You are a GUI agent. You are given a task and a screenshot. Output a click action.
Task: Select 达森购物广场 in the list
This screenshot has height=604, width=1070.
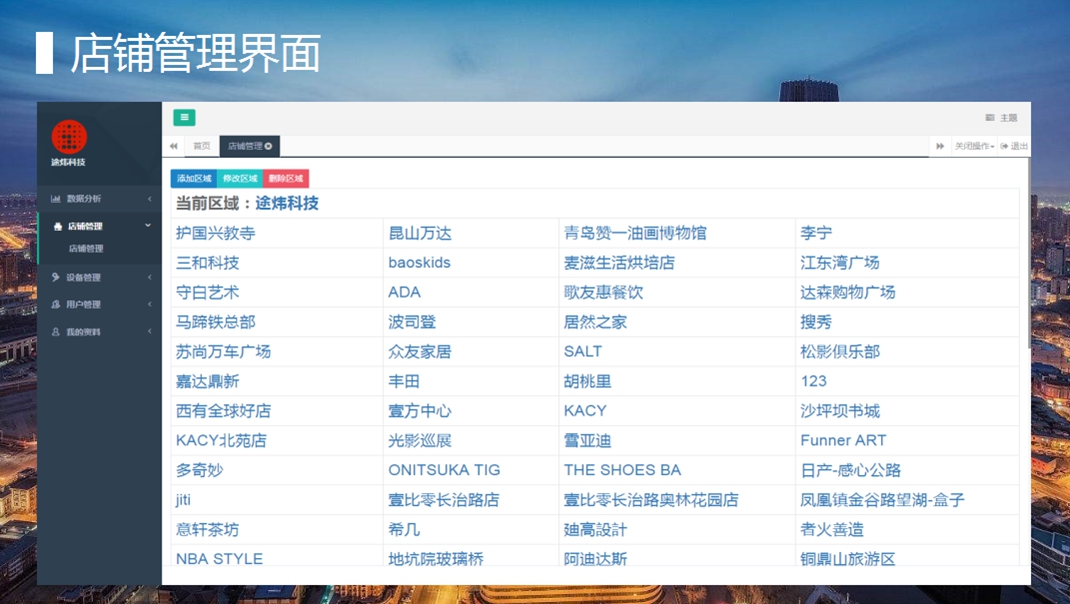(848, 293)
